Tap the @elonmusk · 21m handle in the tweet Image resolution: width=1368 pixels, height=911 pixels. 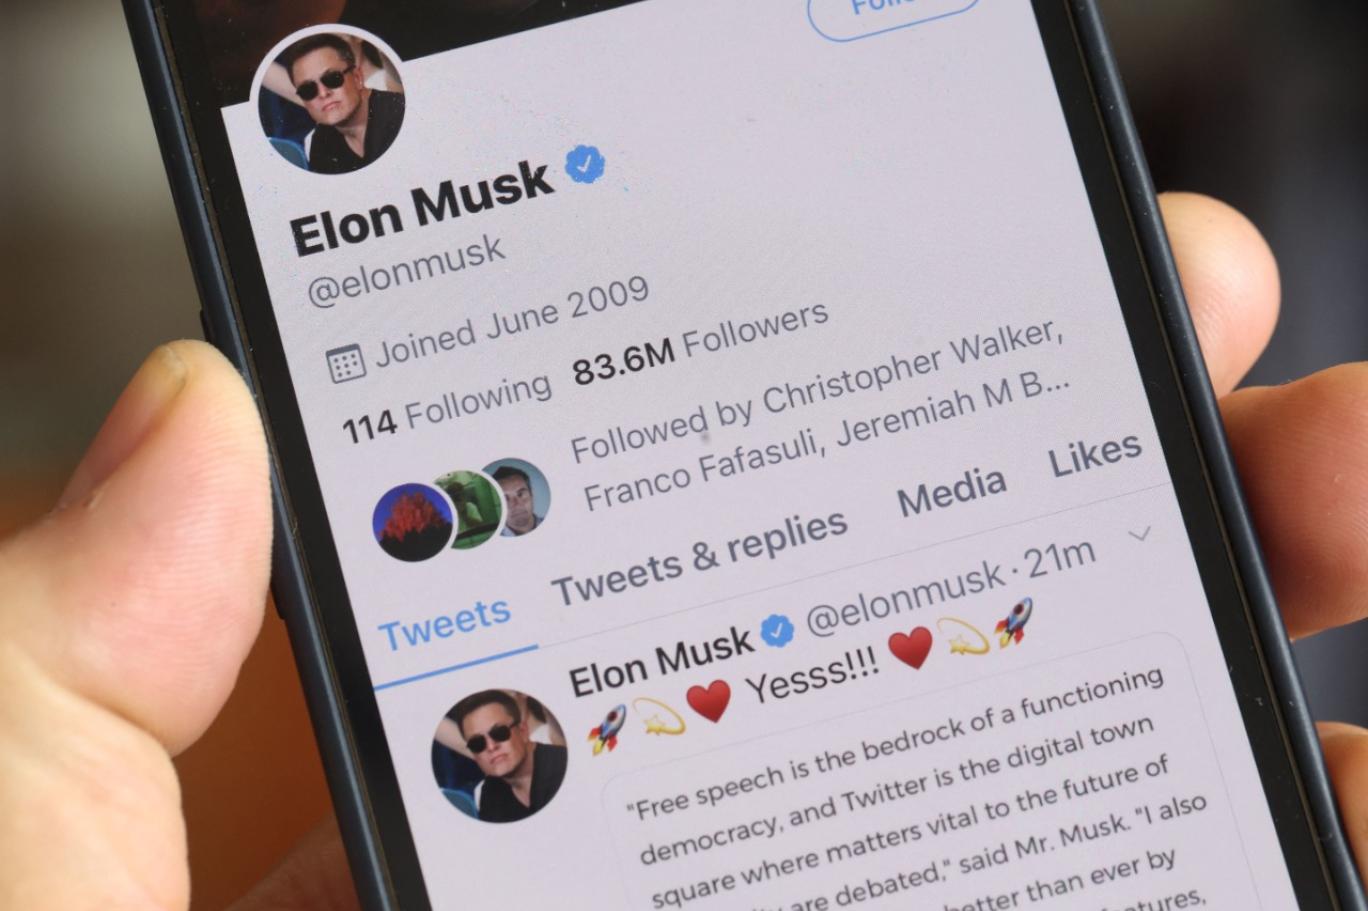coord(951,590)
